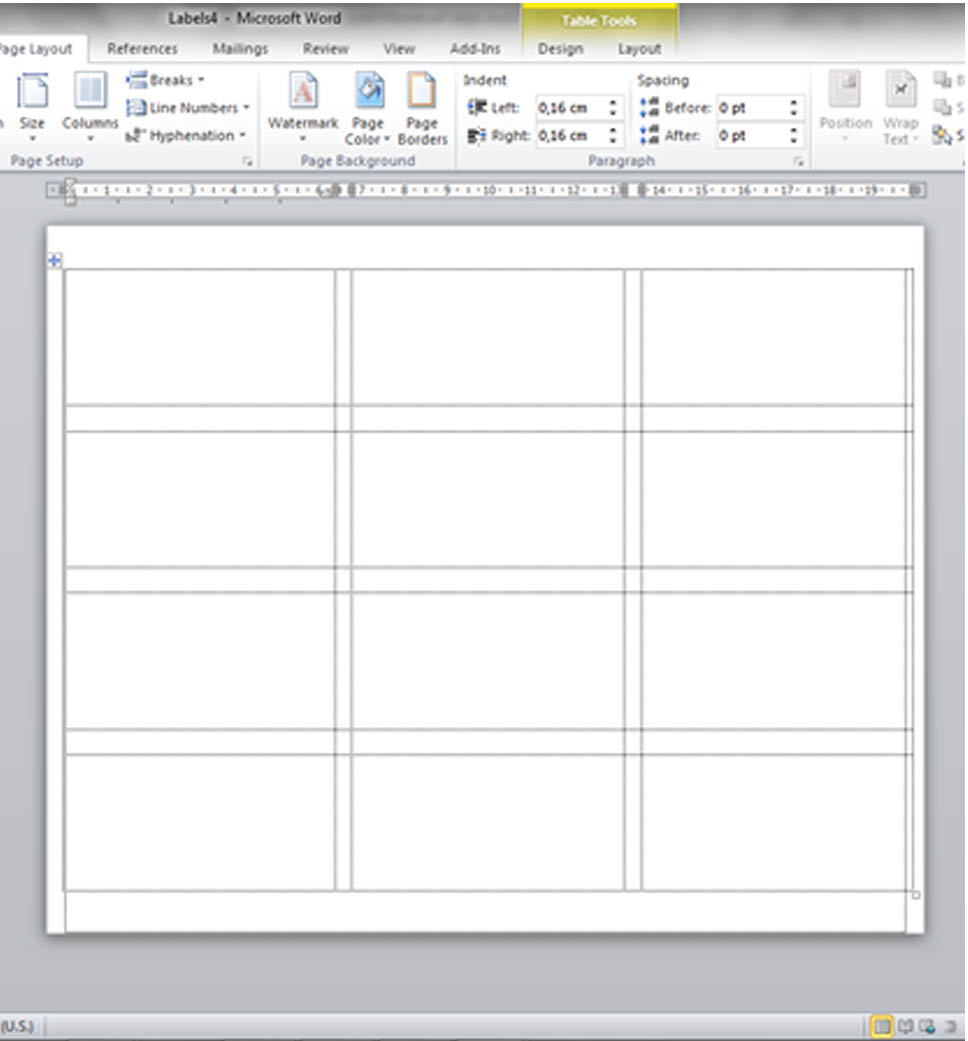Click the Columns button label
The height and width of the screenshot is (1041, 968).
[x=90, y=123]
